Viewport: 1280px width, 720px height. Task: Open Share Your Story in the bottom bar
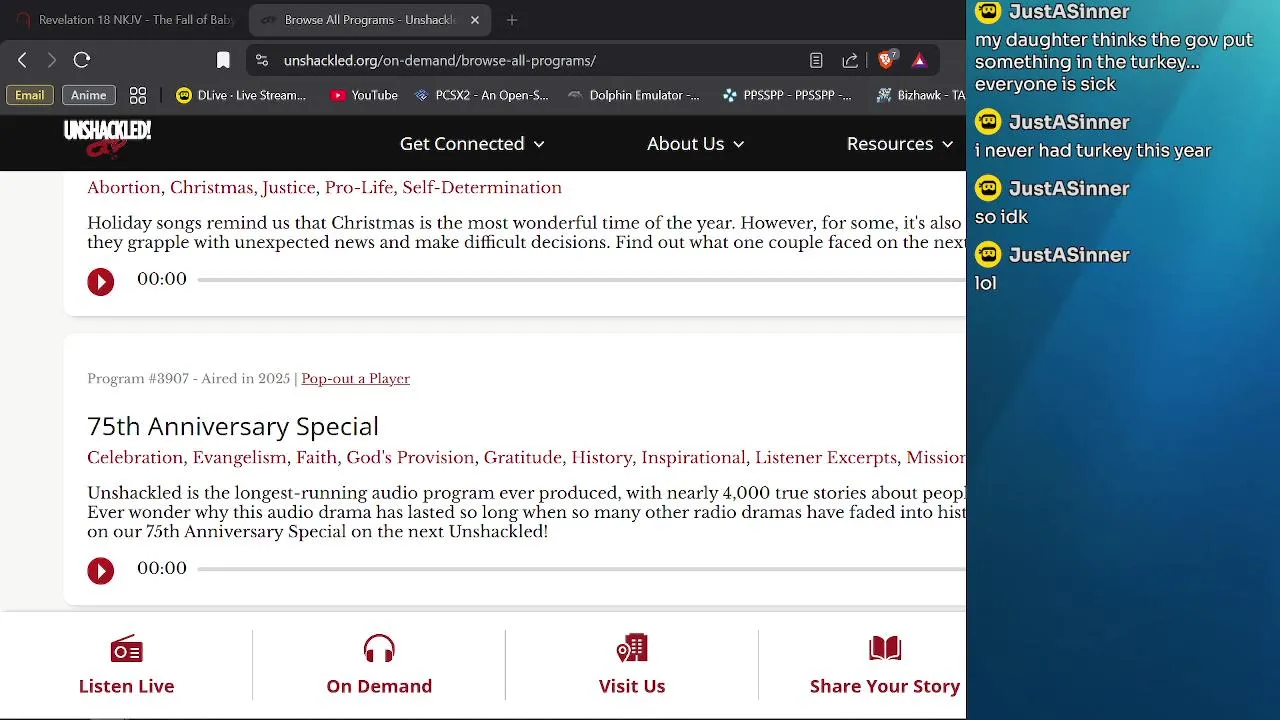click(x=885, y=665)
